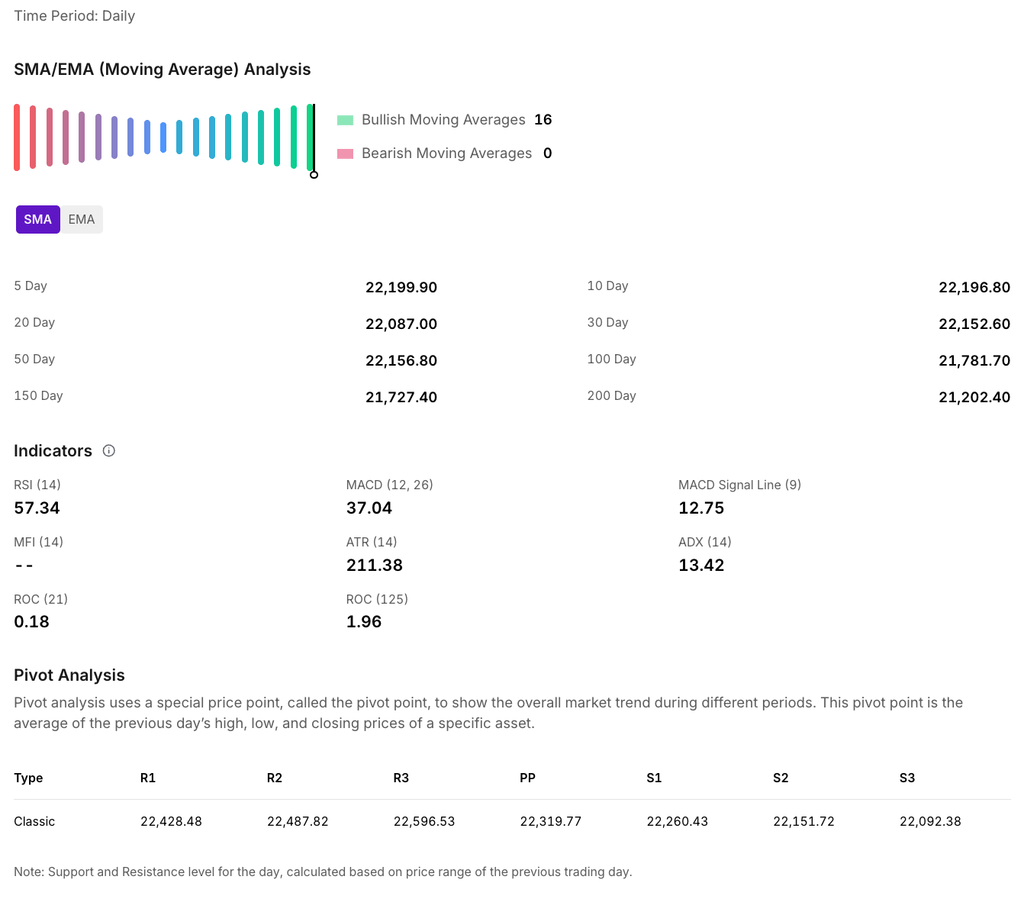
Task: Click the 5 Day SMA value 22,199.90
Action: (401, 288)
